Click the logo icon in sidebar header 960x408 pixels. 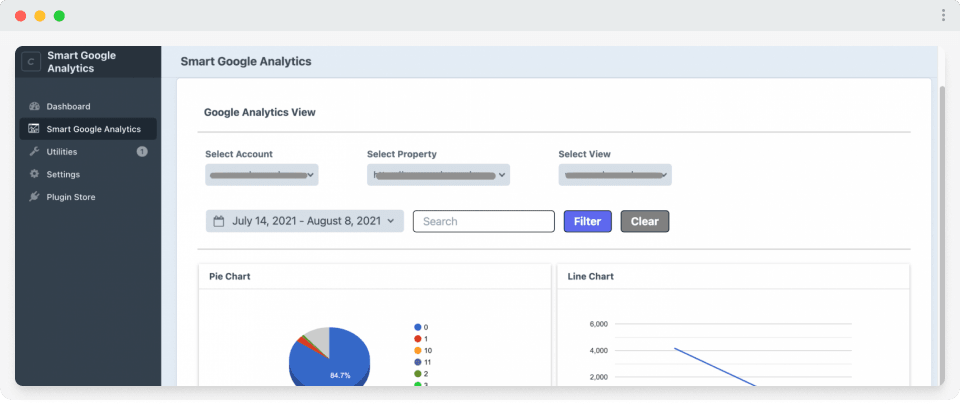[31, 62]
